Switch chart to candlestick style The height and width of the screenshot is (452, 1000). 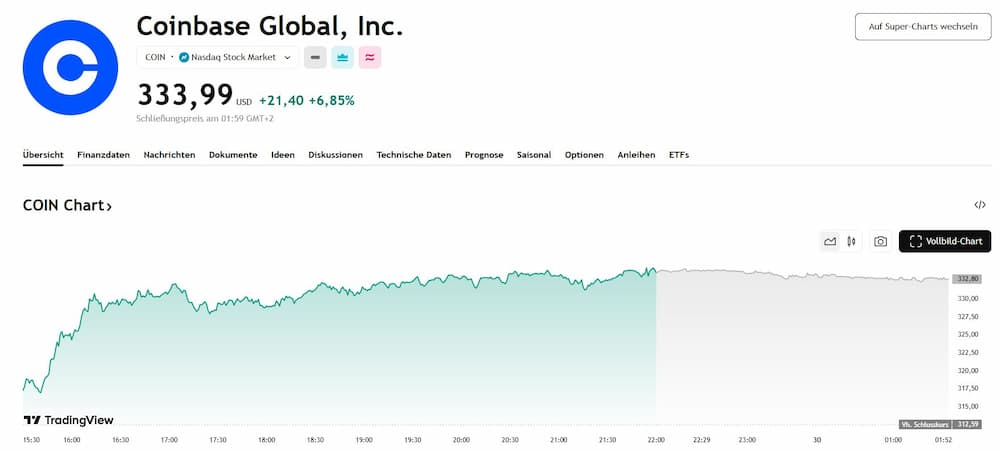point(851,241)
